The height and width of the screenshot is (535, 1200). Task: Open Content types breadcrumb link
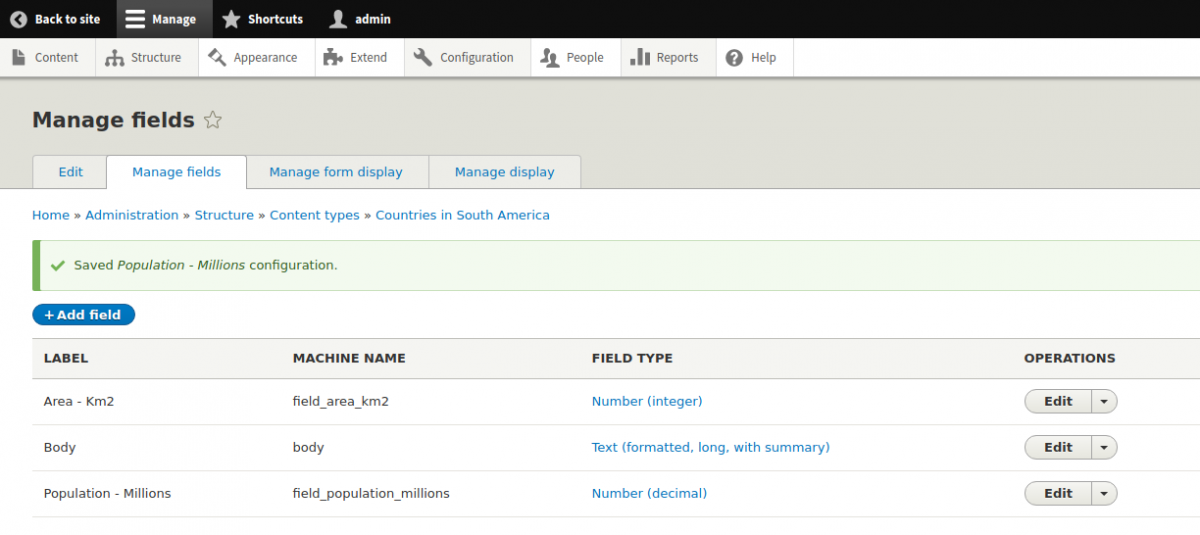[x=314, y=215]
